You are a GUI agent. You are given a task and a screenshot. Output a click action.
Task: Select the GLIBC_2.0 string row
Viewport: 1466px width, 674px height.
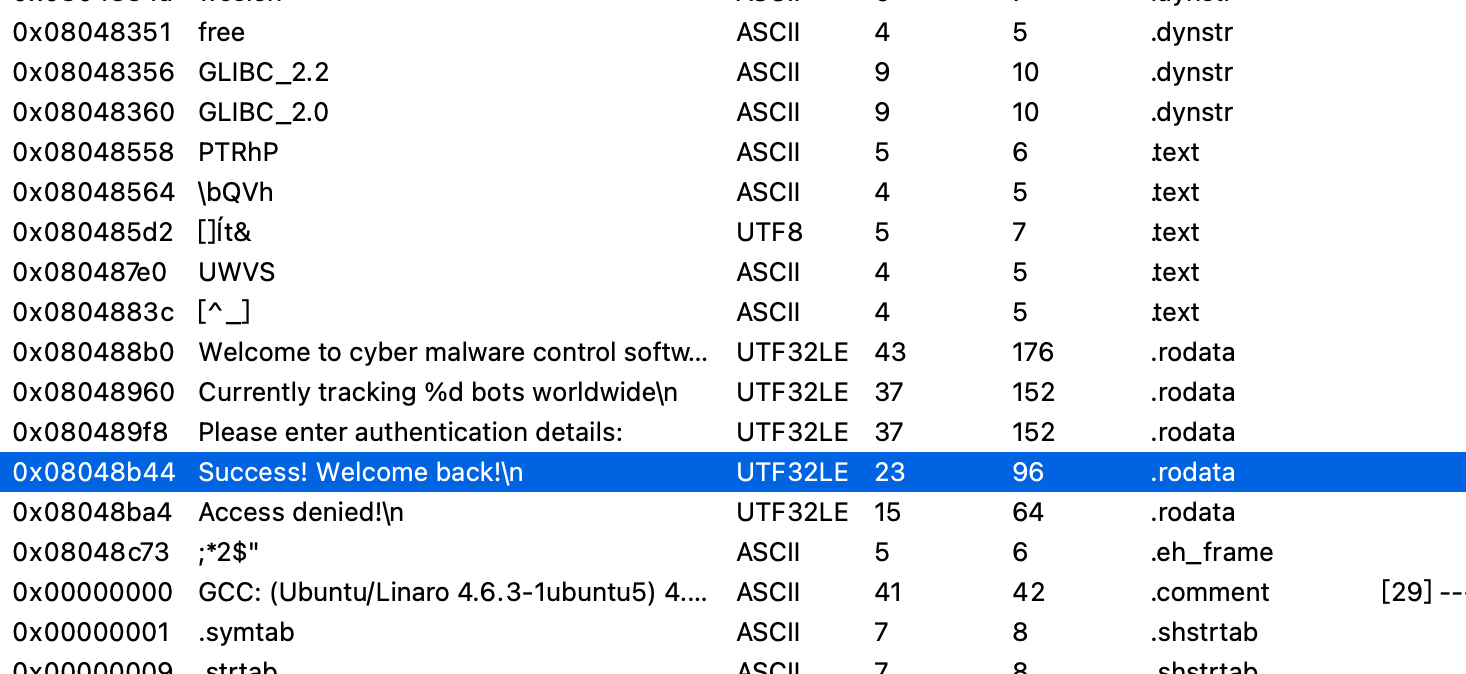[x=263, y=113]
